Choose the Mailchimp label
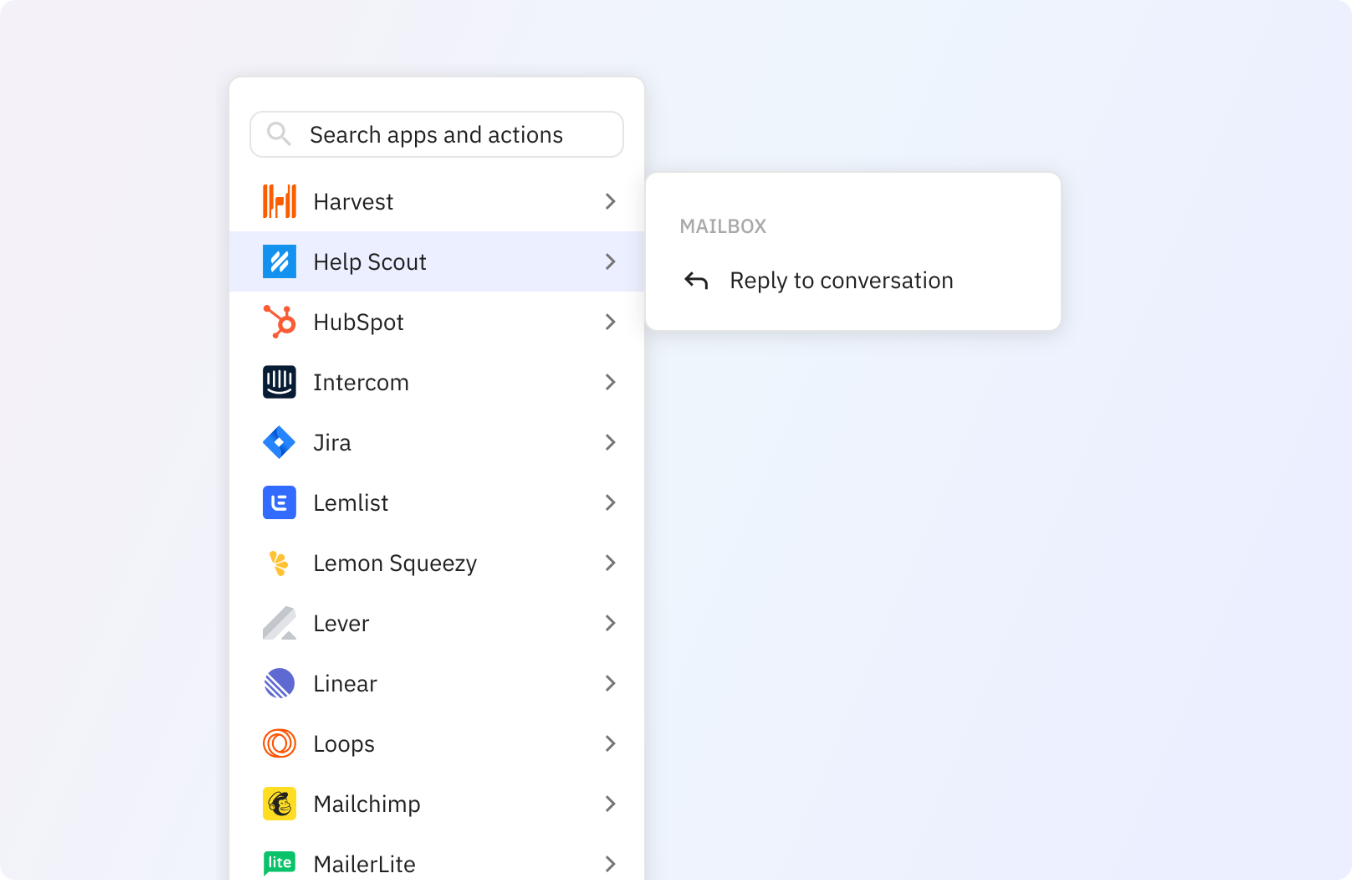Screen dimensions: 1352x880 (x=367, y=804)
